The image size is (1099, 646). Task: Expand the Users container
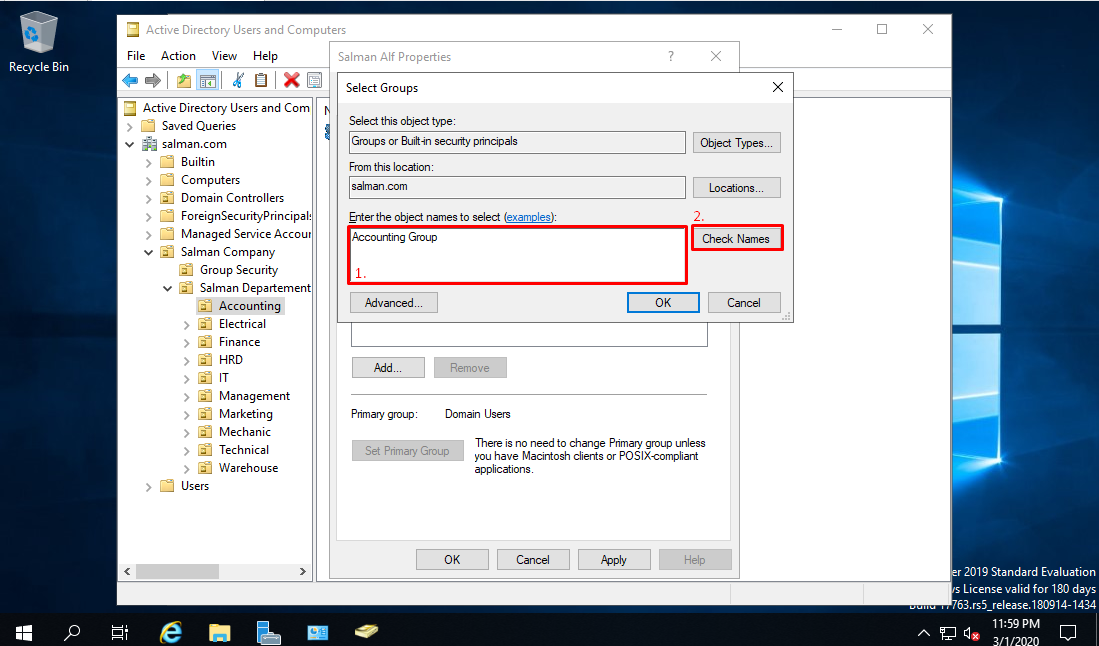(x=149, y=487)
